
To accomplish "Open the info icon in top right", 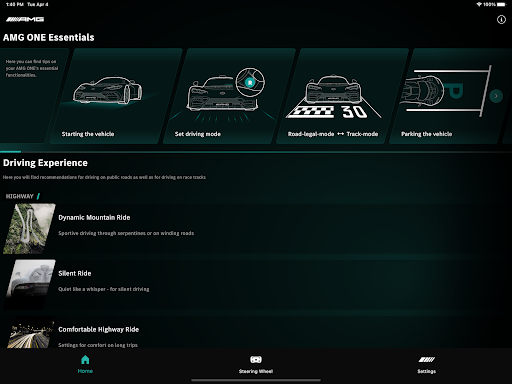I will [501, 20].
